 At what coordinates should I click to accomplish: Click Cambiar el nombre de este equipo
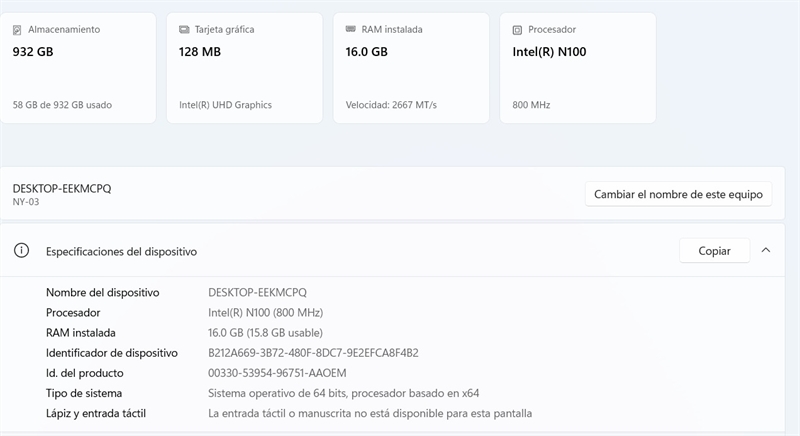(x=677, y=194)
